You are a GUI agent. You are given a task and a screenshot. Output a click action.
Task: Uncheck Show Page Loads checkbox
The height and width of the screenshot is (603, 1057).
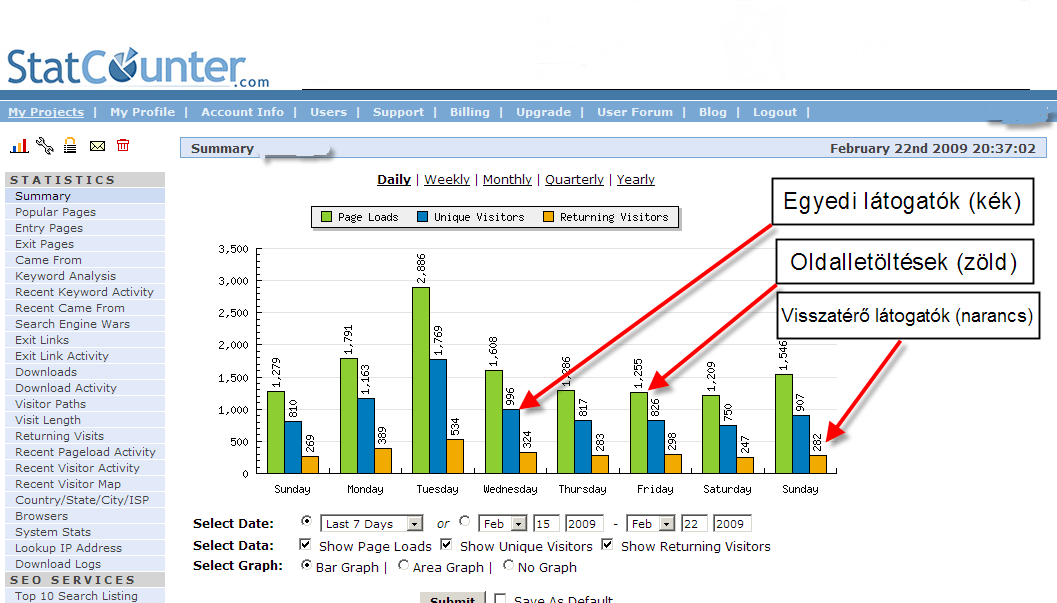point(305,544)
